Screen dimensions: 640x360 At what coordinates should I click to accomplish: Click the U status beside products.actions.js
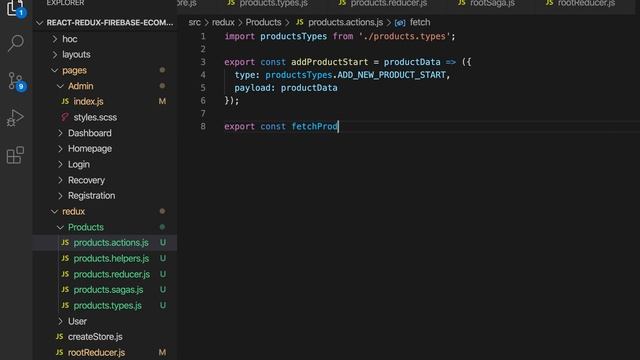click(x=163, y=242)
